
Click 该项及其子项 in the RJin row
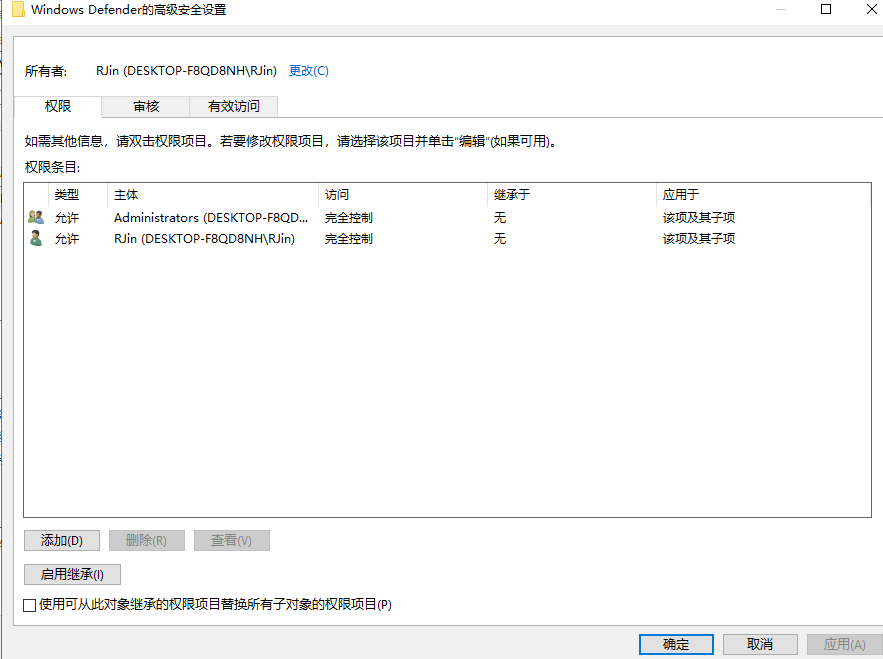699,239
